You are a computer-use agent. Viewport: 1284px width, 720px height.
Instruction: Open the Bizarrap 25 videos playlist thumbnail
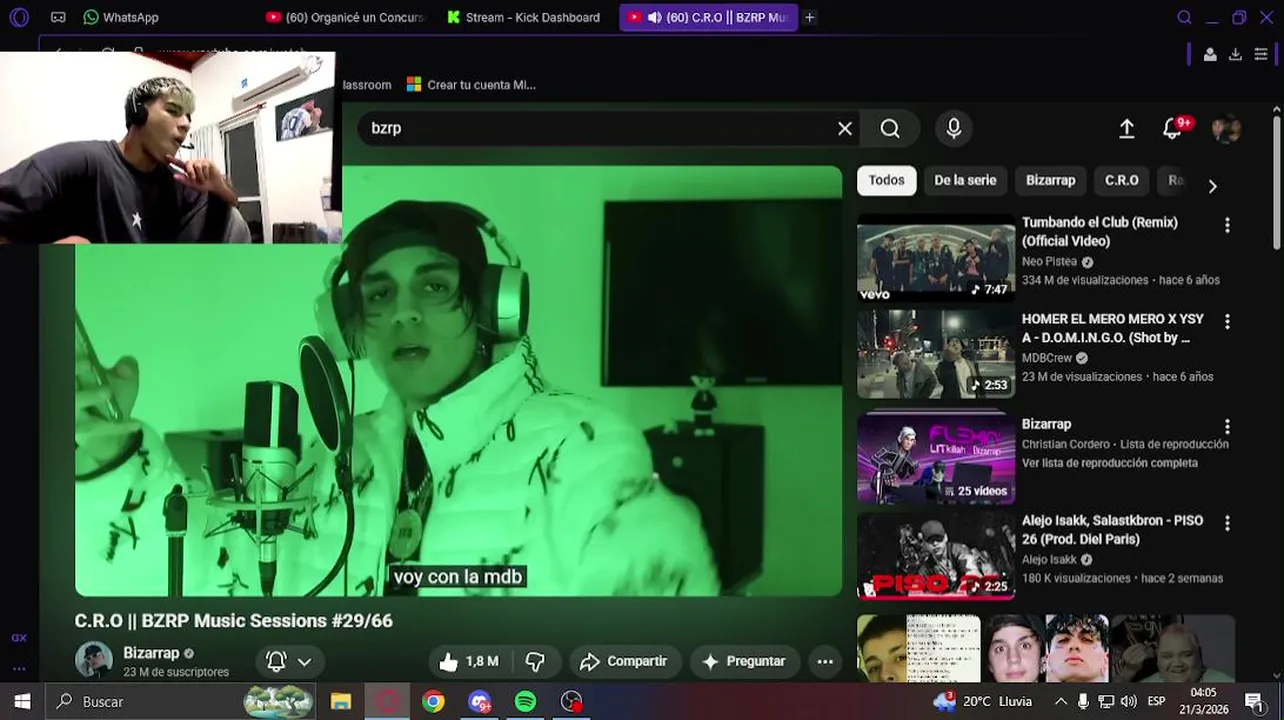click(x=936, y=459)
